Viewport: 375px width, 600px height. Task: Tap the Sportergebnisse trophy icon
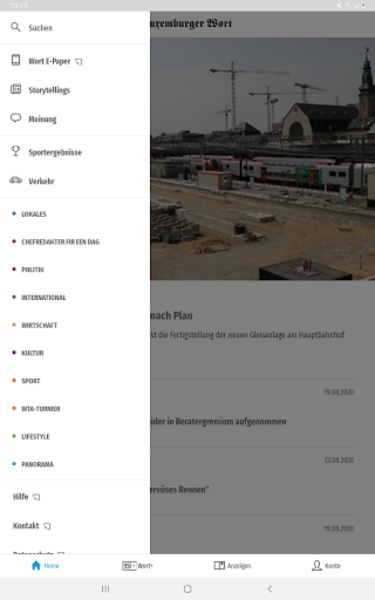click(16, 151)
